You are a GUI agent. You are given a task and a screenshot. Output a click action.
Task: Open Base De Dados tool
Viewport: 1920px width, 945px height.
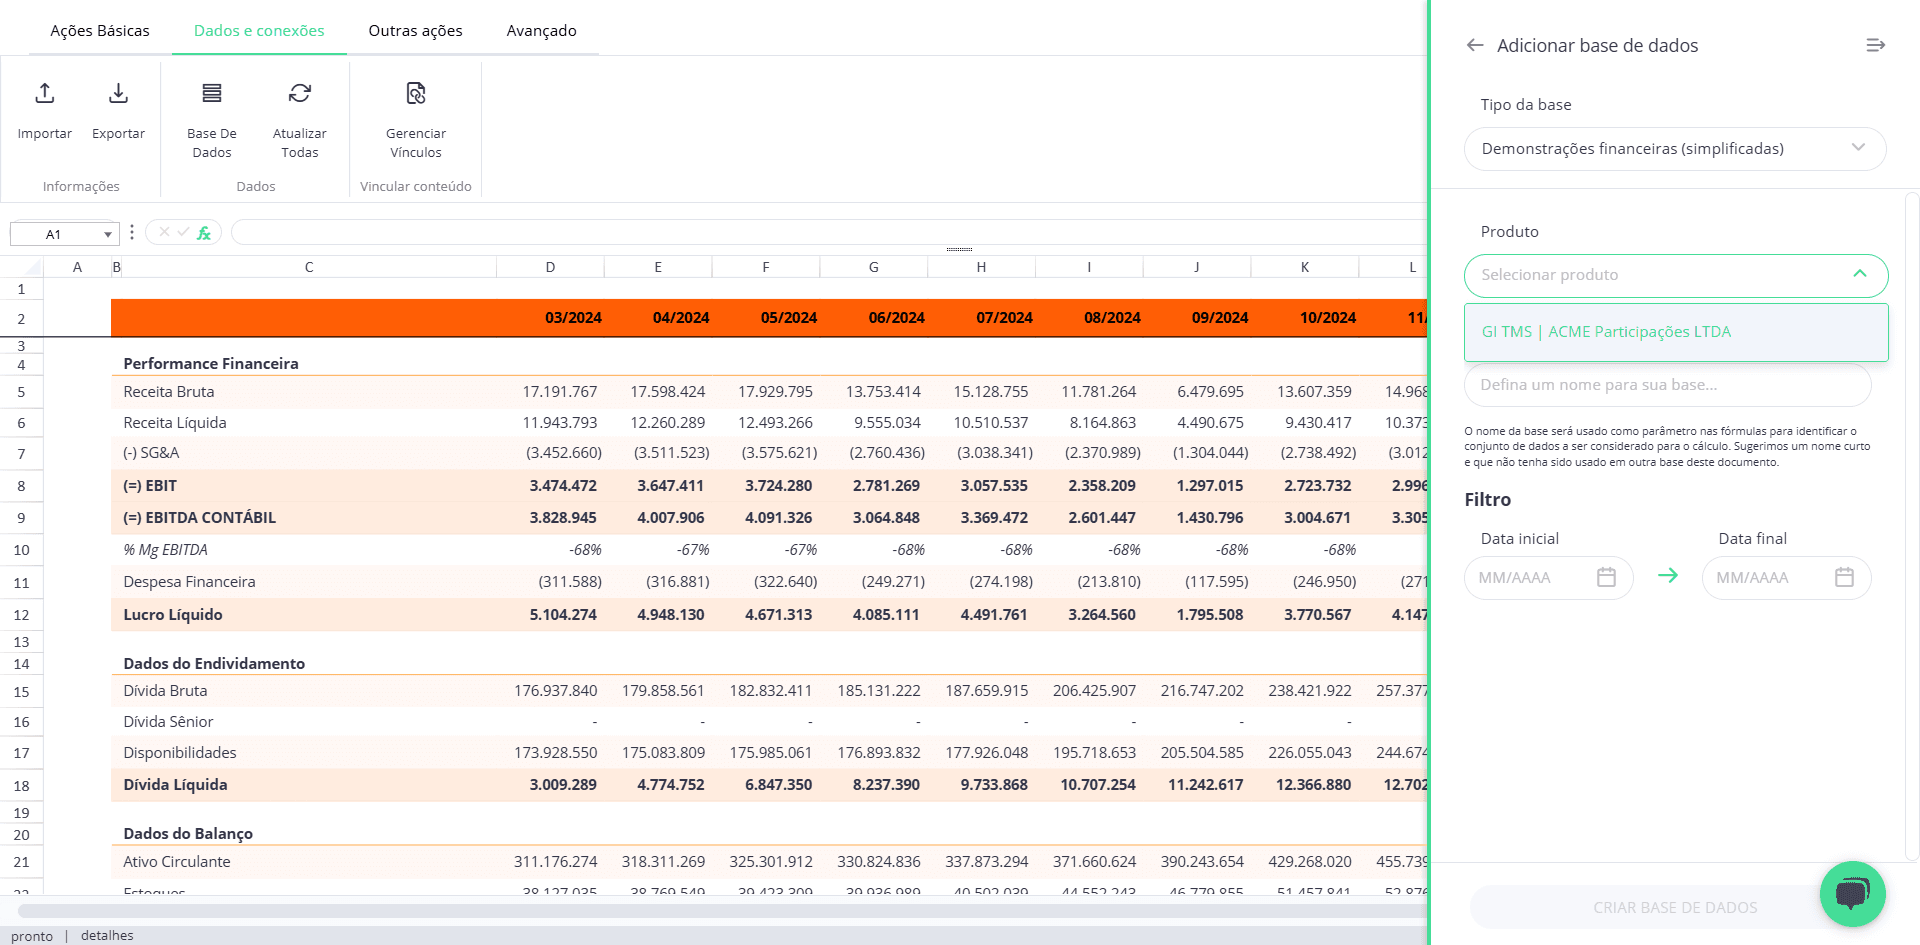pyautogui.click(x=212, y=120)
